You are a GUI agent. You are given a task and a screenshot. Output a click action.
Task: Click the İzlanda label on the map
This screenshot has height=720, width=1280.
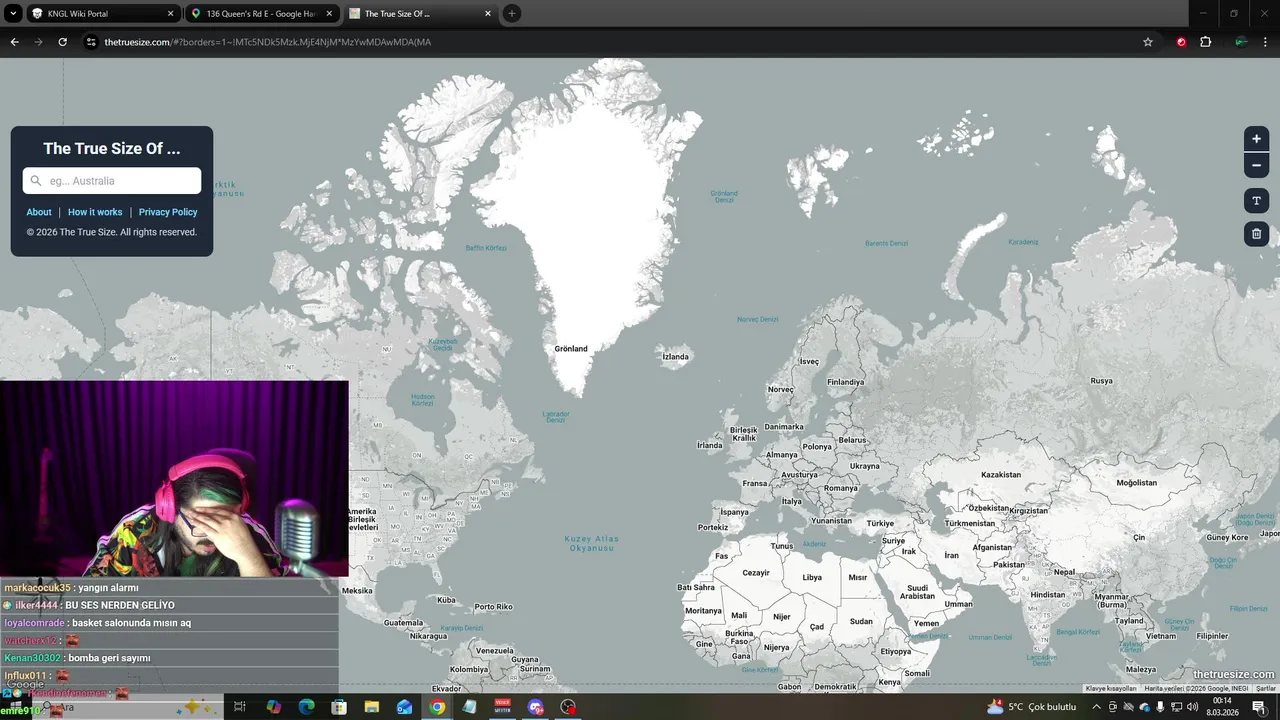[x=675, y=357]
